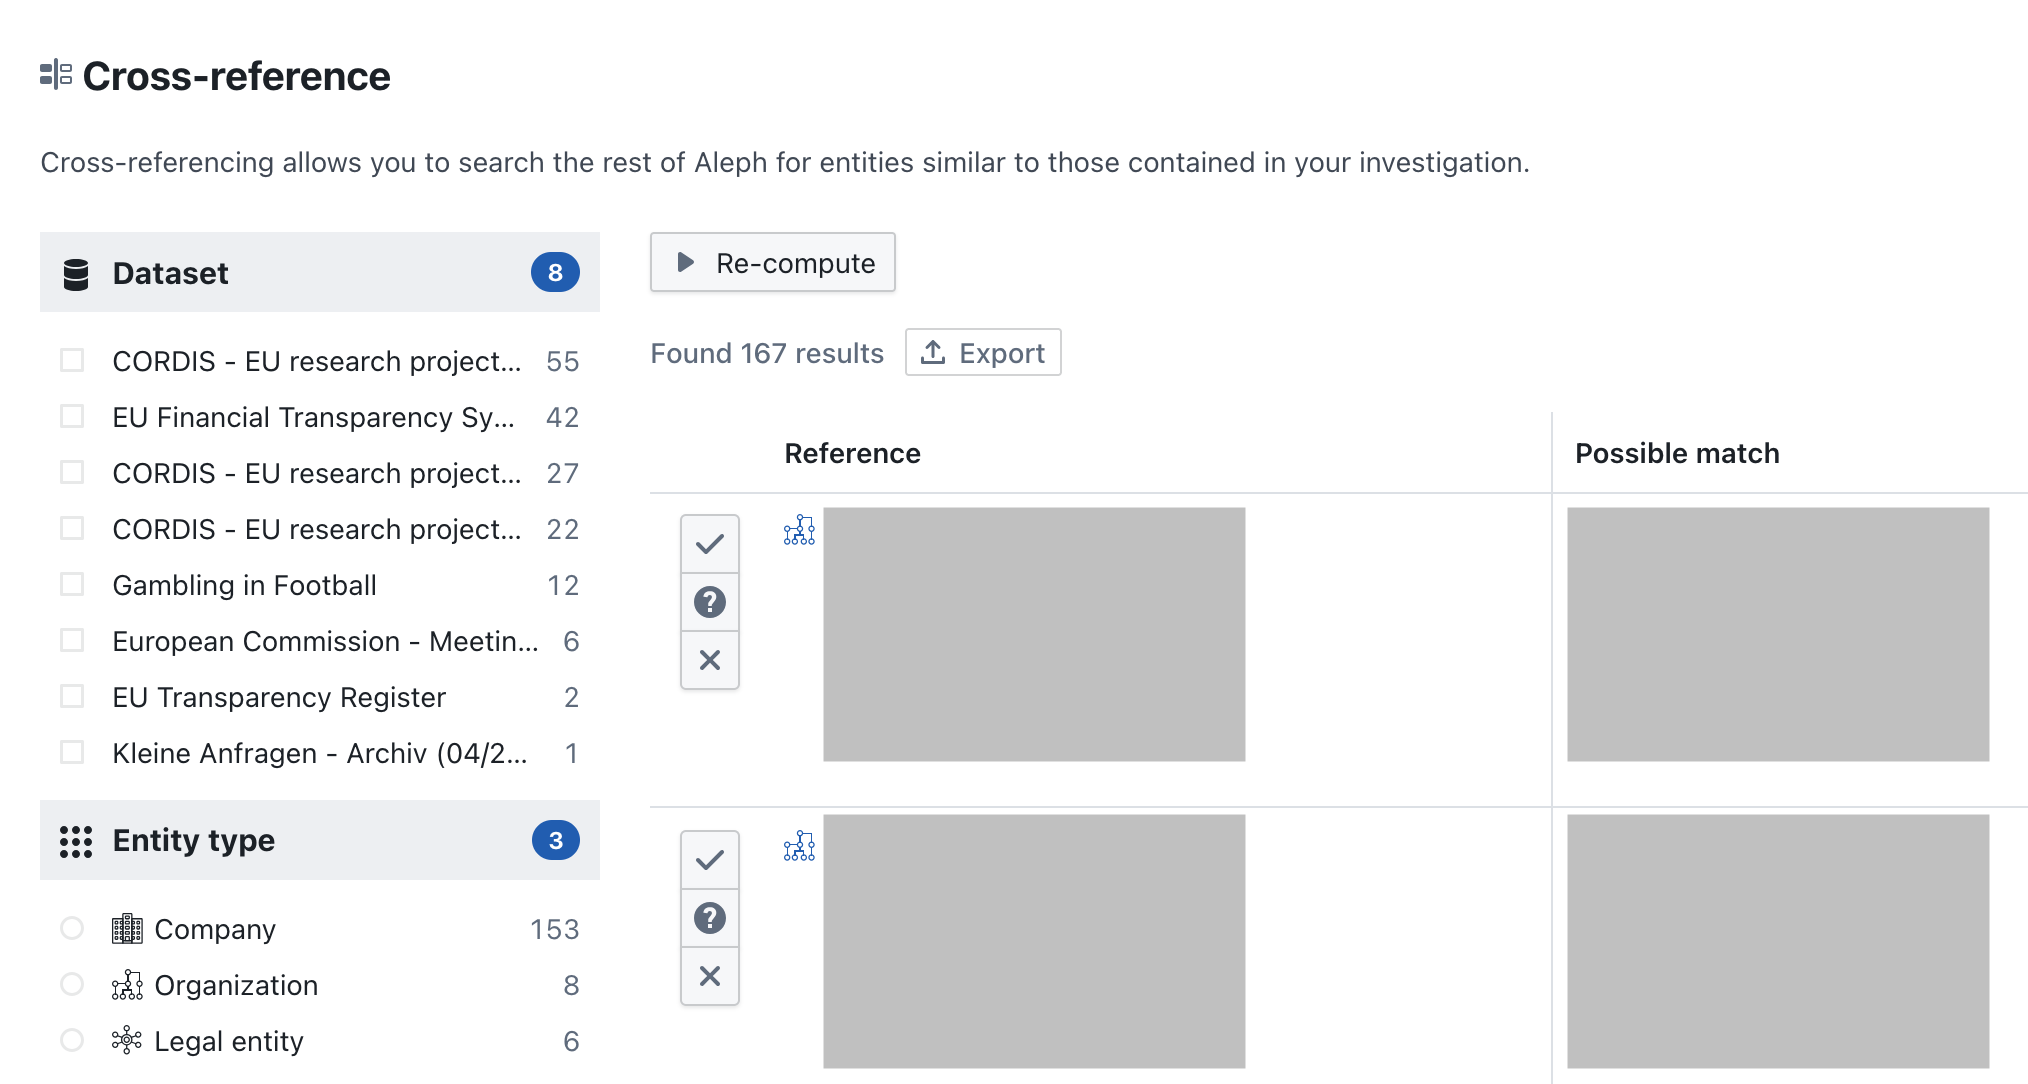Collapse the Dataset filter section

[320, 272]
